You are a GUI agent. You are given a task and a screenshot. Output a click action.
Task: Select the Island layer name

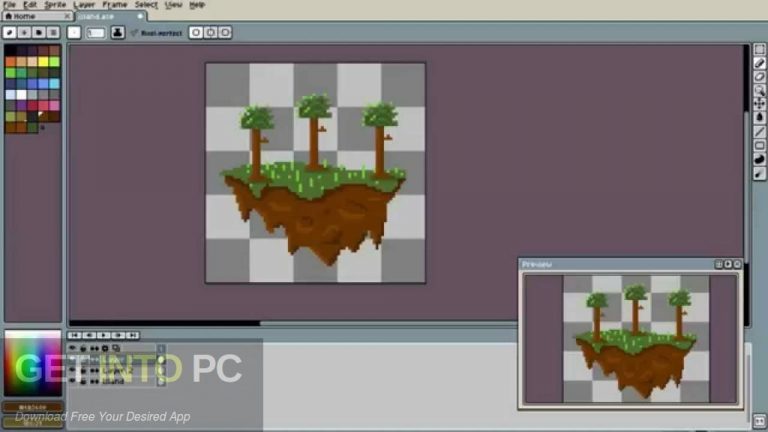(x=113, y=381)
